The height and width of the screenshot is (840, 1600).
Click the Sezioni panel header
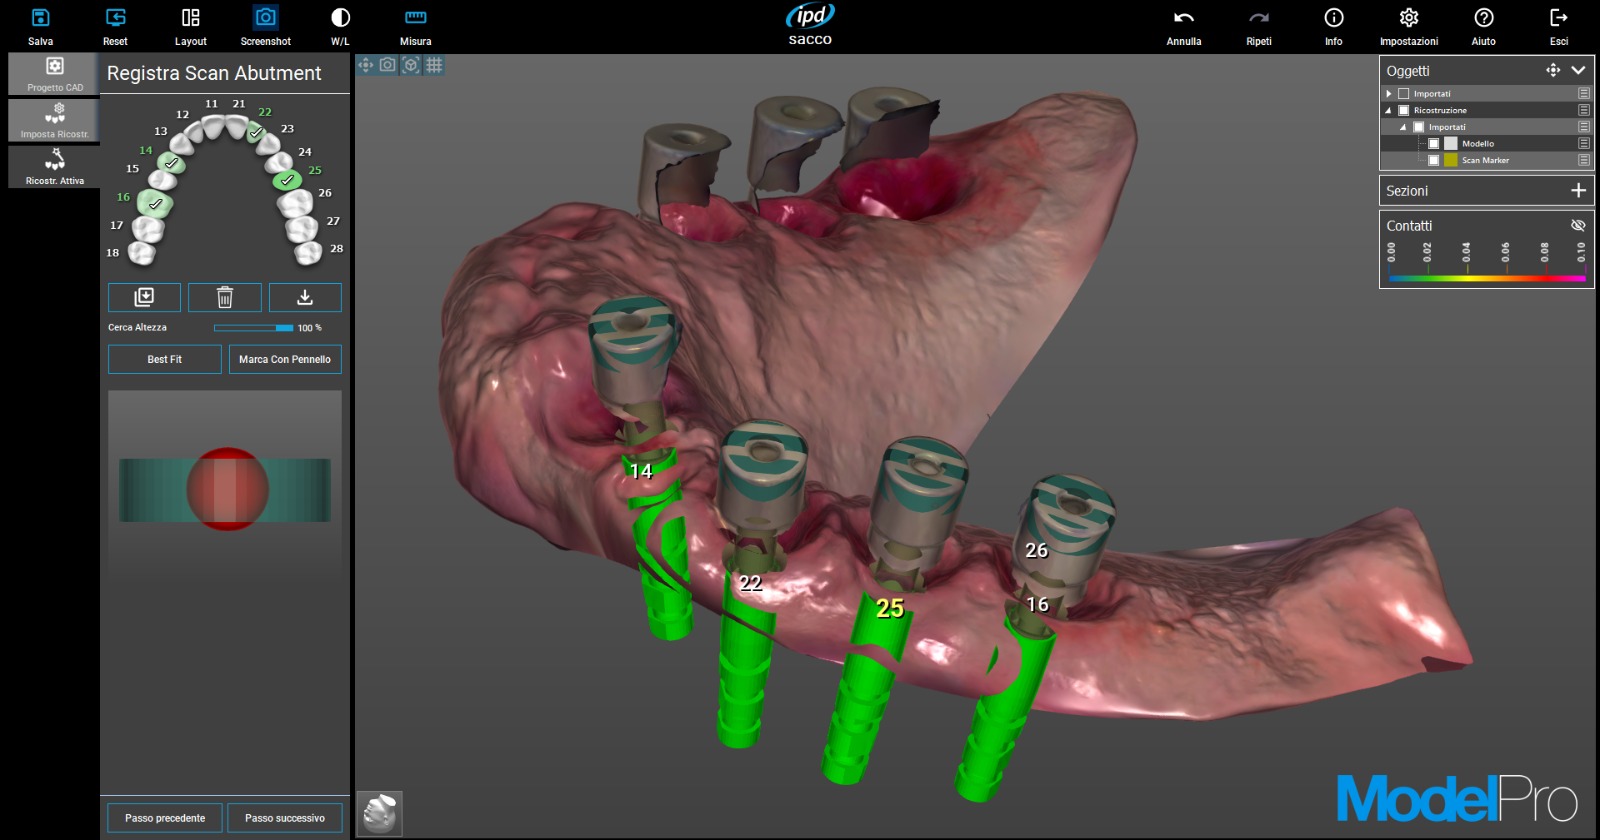(1487, 190)
